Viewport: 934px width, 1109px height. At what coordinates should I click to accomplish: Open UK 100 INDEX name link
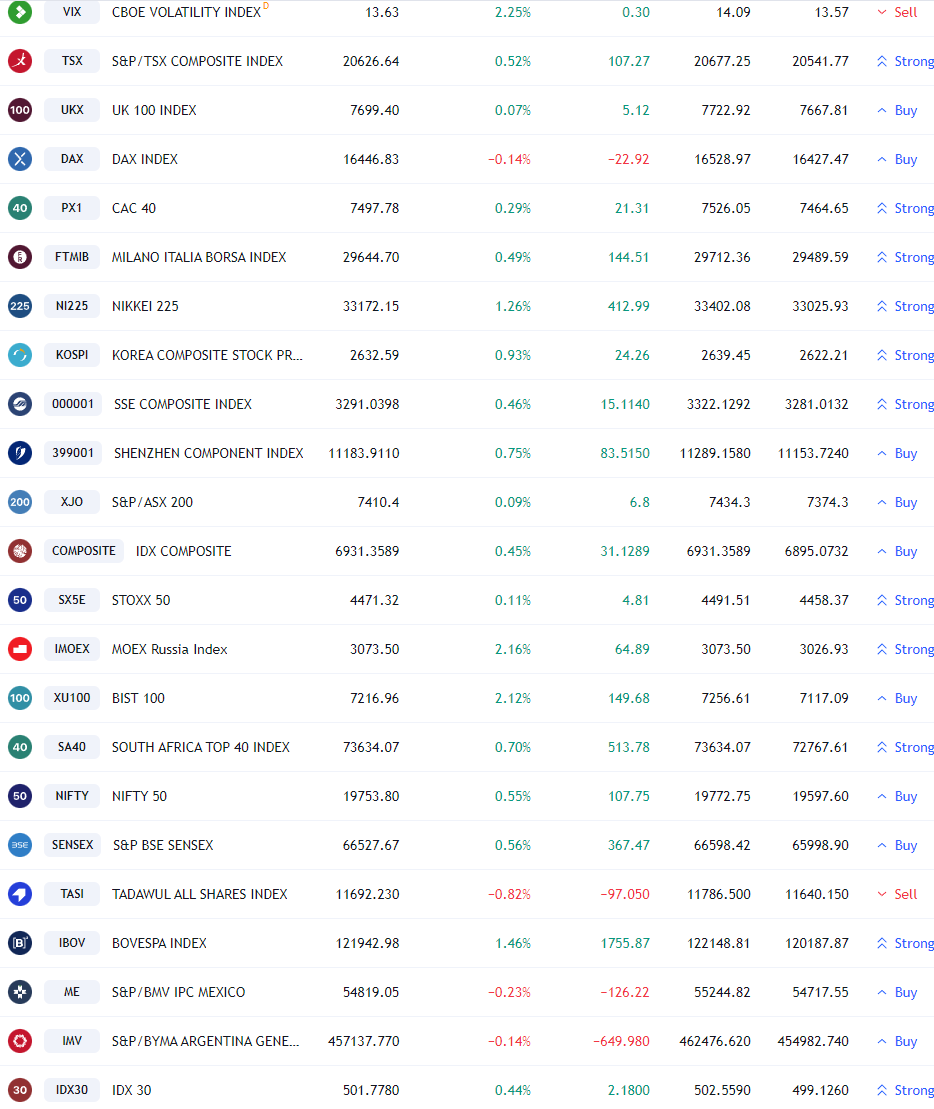(154, 110)
